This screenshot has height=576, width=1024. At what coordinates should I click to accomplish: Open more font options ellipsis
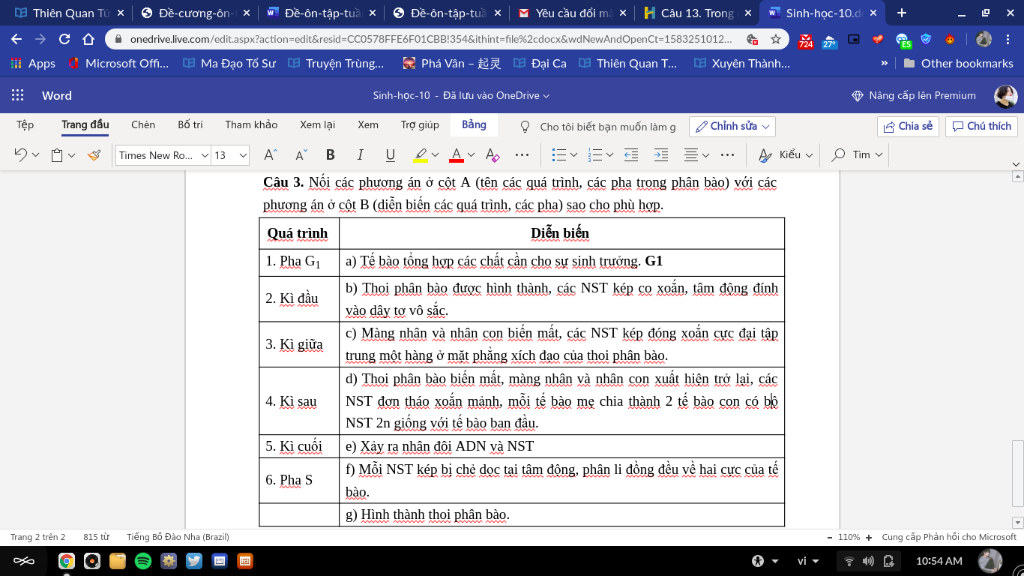point(522,155)
